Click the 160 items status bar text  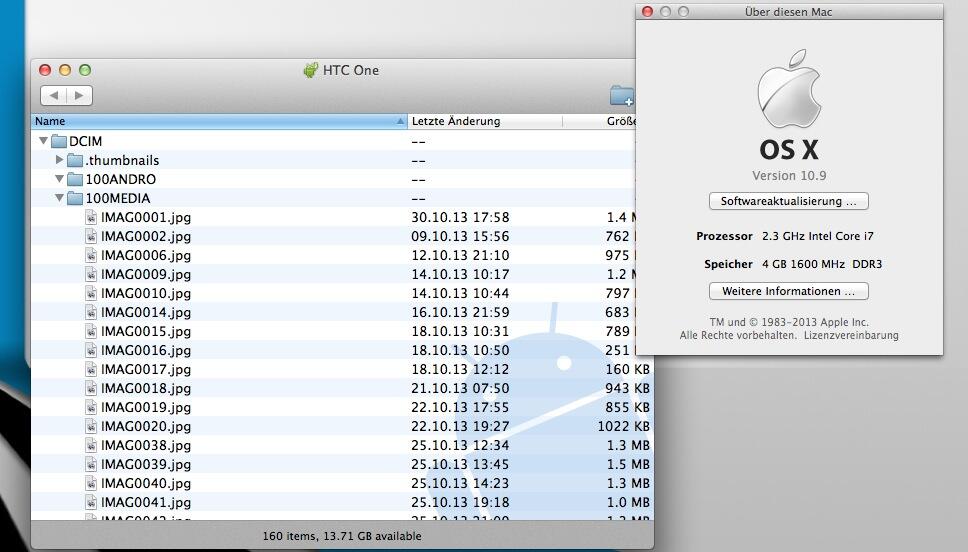342,536
